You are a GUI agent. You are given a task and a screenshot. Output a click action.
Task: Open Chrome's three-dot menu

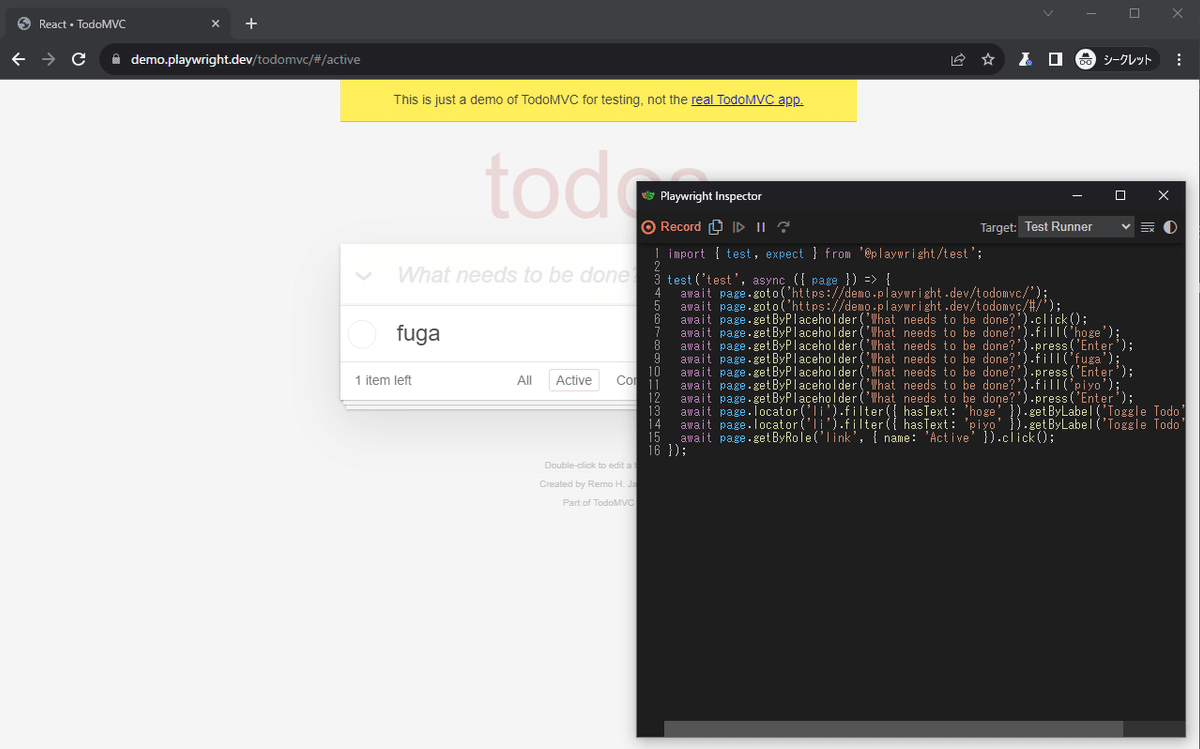pyautogui.click(x=1179, y=59)
